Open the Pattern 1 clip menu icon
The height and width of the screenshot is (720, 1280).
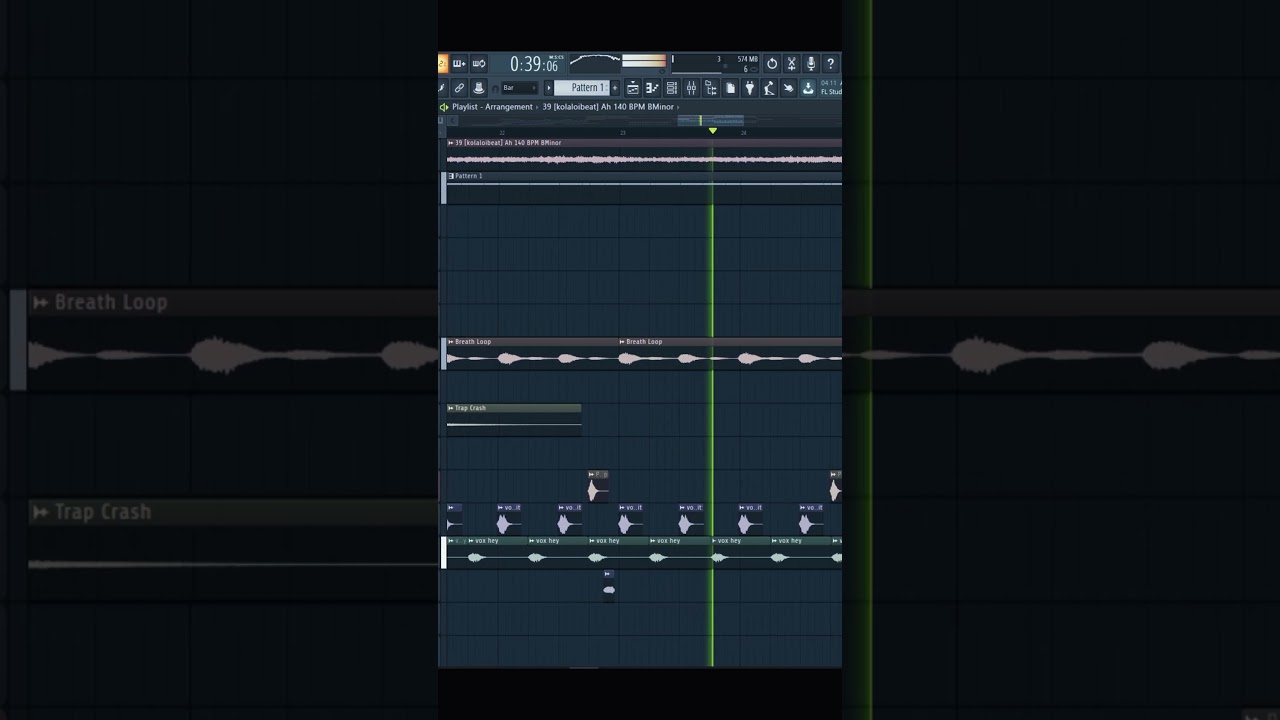450,176
